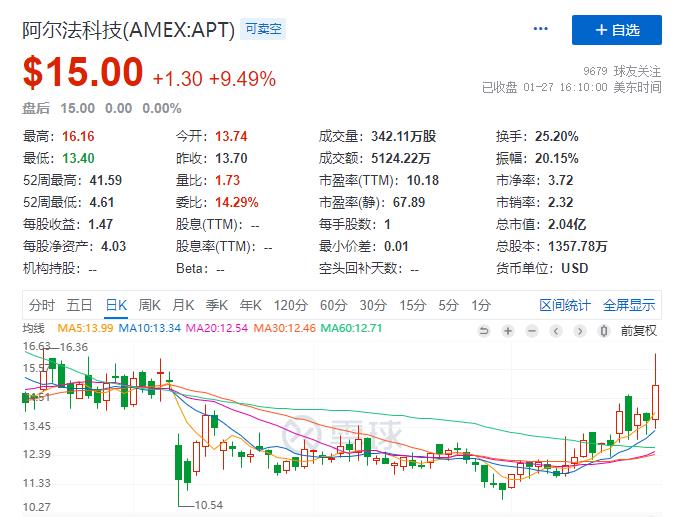Click the 最高 value 16.16
Screen dimensions: 680x517
[78, 136]
